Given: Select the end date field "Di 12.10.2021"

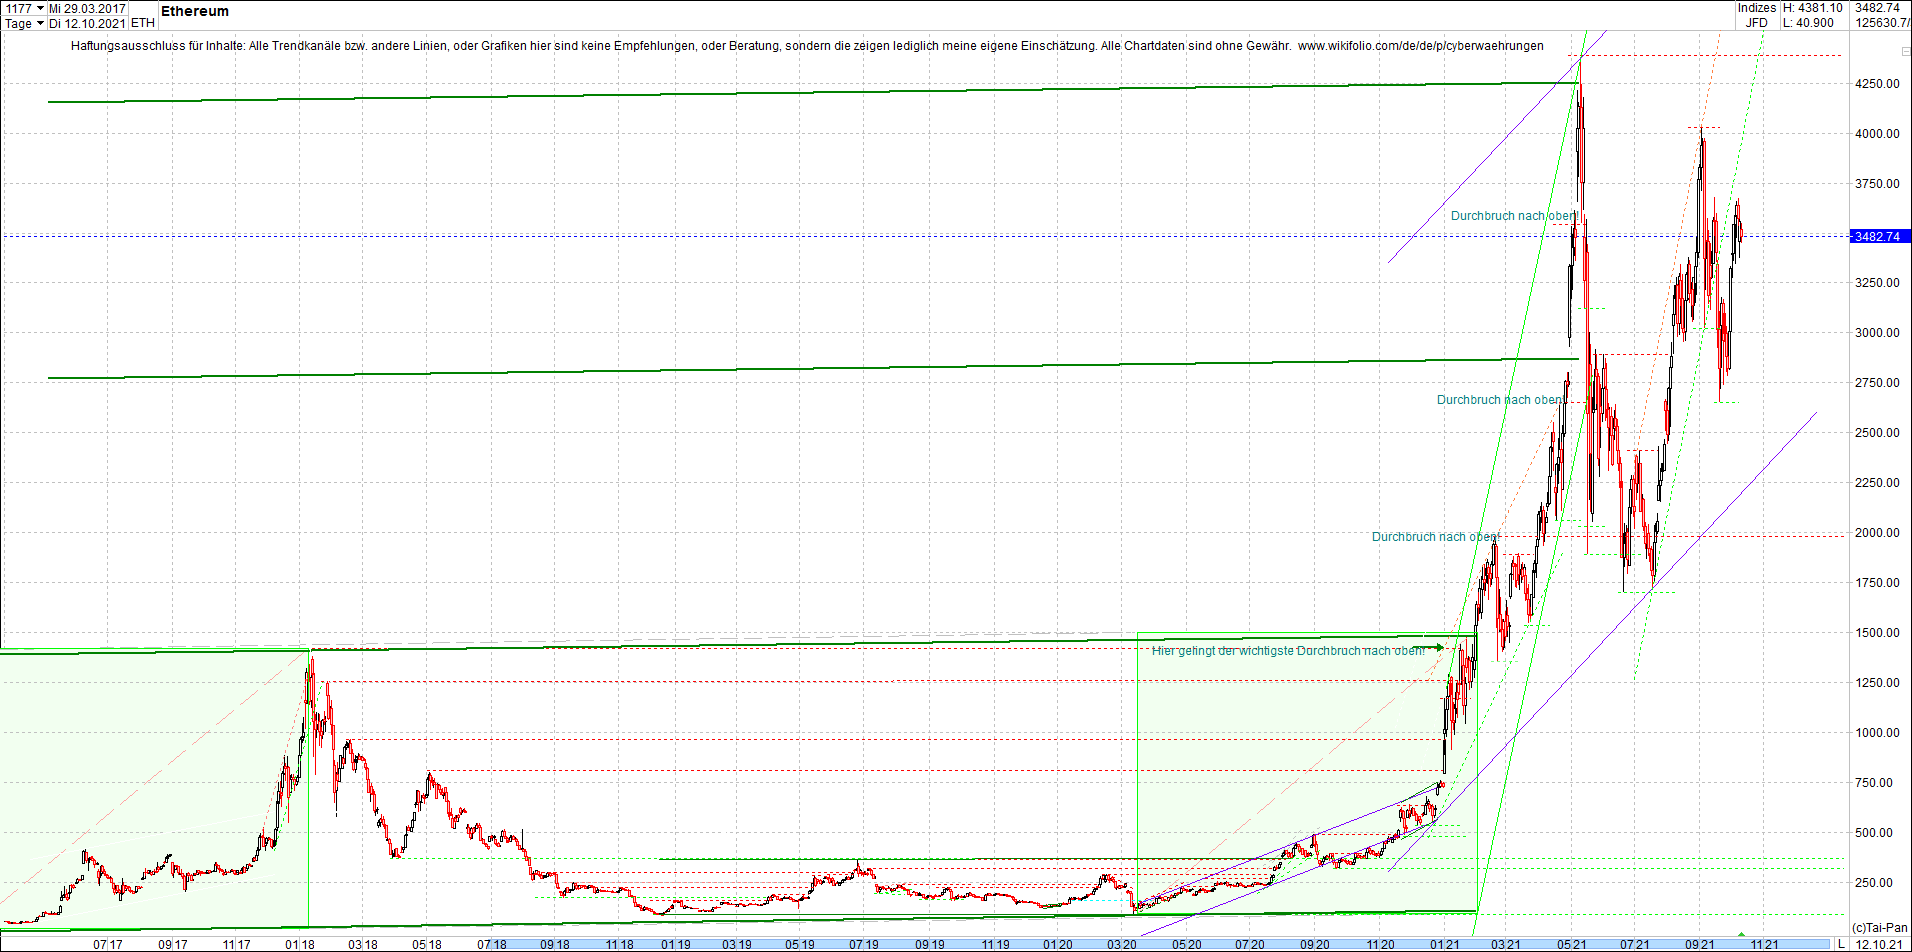Looking at the screenshot, I should click(87, 23).
